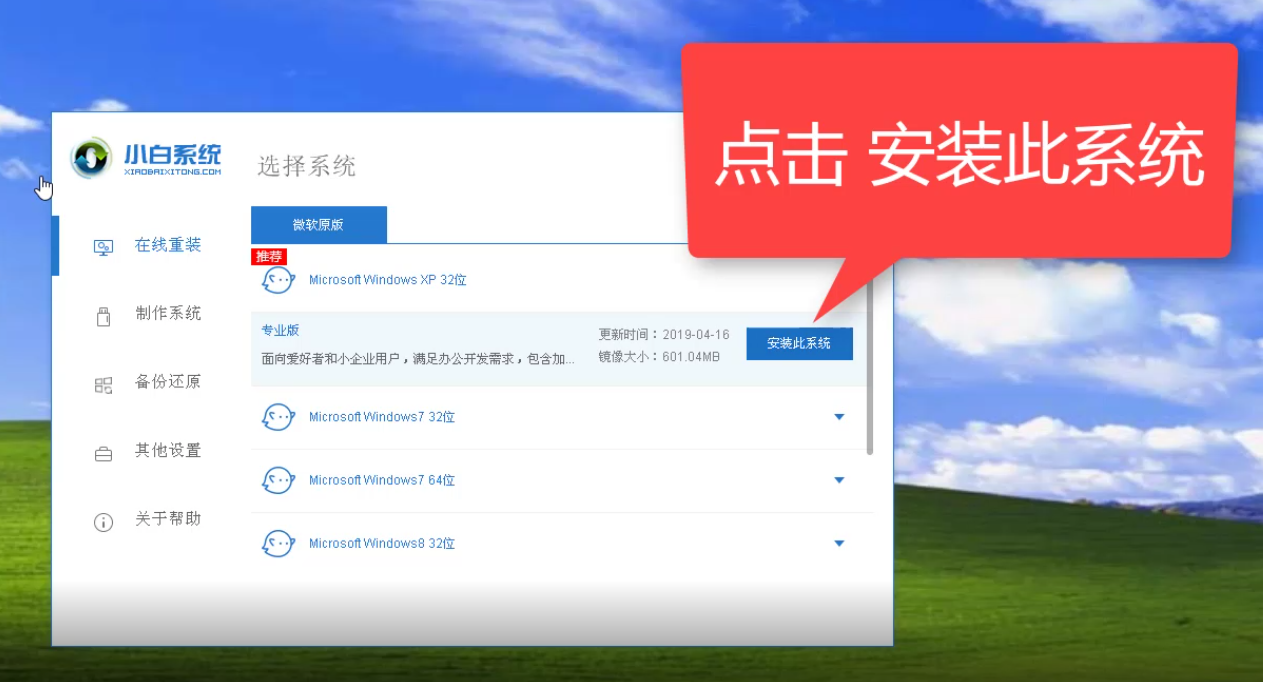The width and height of the screenshot is (1263, 682).
Task: Select 在线重装 from the sidebar menu
Action: (167, 245)
